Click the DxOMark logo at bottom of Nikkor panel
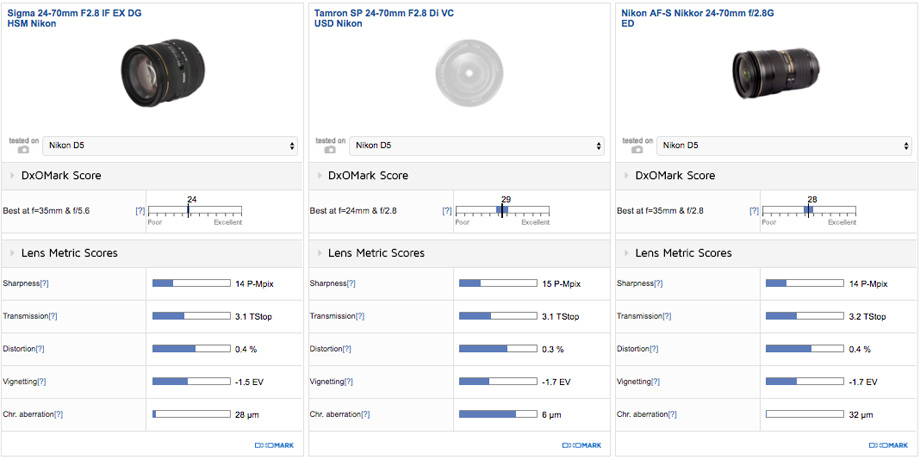The height and width of the screenshot is (460, 920). pyautogui.click(x=889, y=445)
